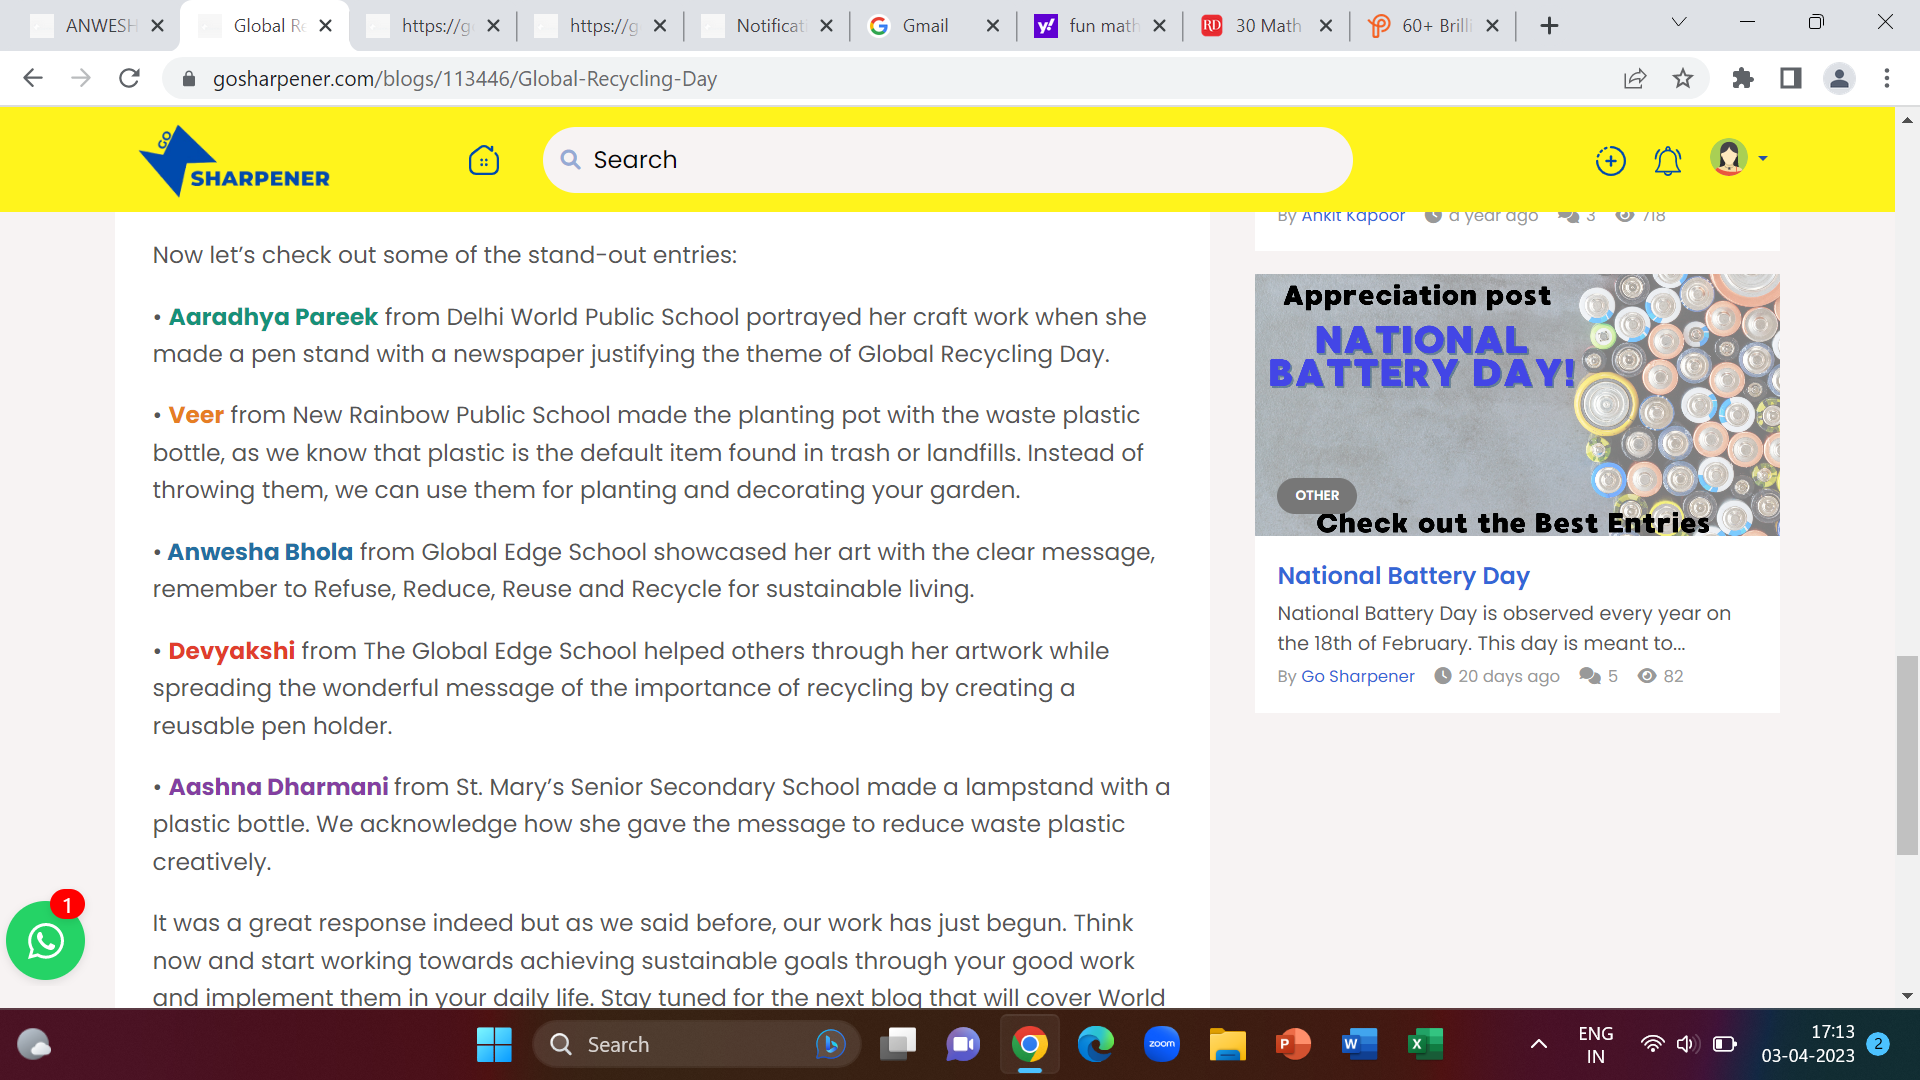The height and width of the screenshot is (1080, 1920).
Task: Expand the user avatar dropdown arrow
Action: [1763, 159]
